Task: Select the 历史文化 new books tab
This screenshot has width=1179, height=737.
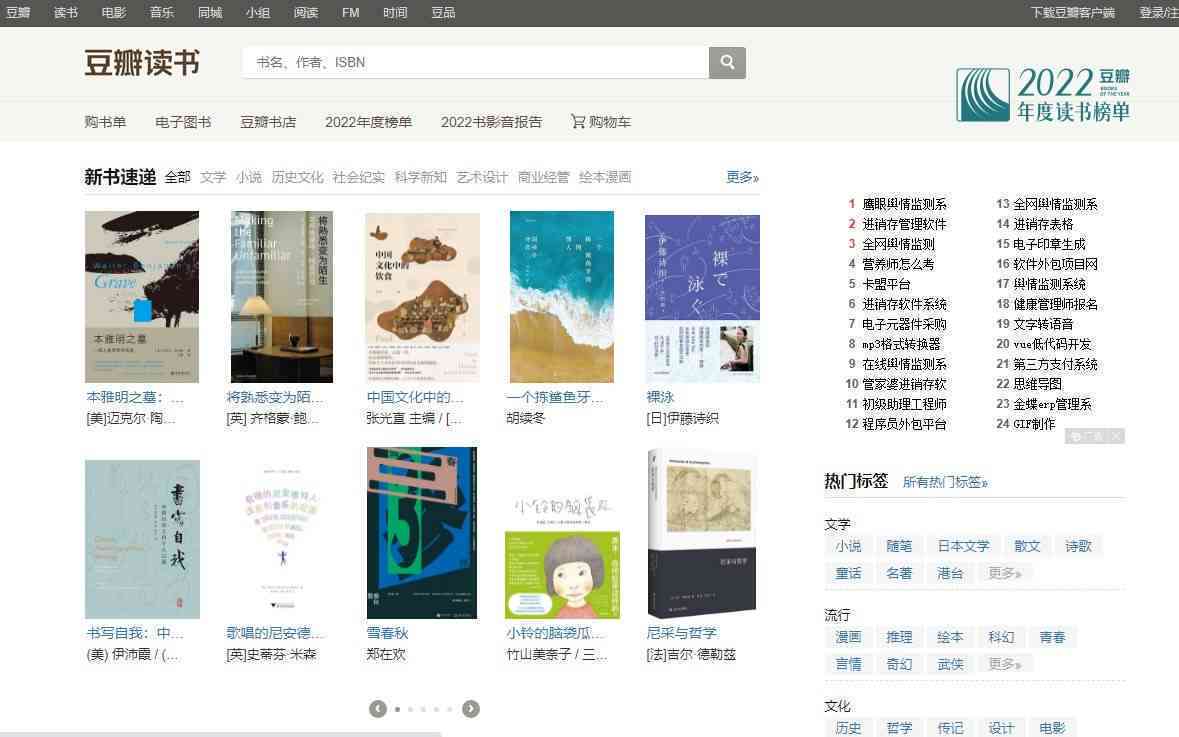Action: point(297,177)
